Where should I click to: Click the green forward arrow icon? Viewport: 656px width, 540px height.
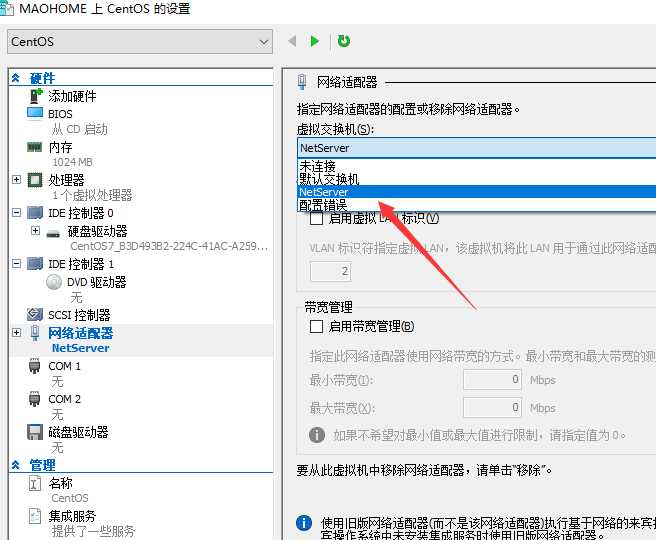315,41
